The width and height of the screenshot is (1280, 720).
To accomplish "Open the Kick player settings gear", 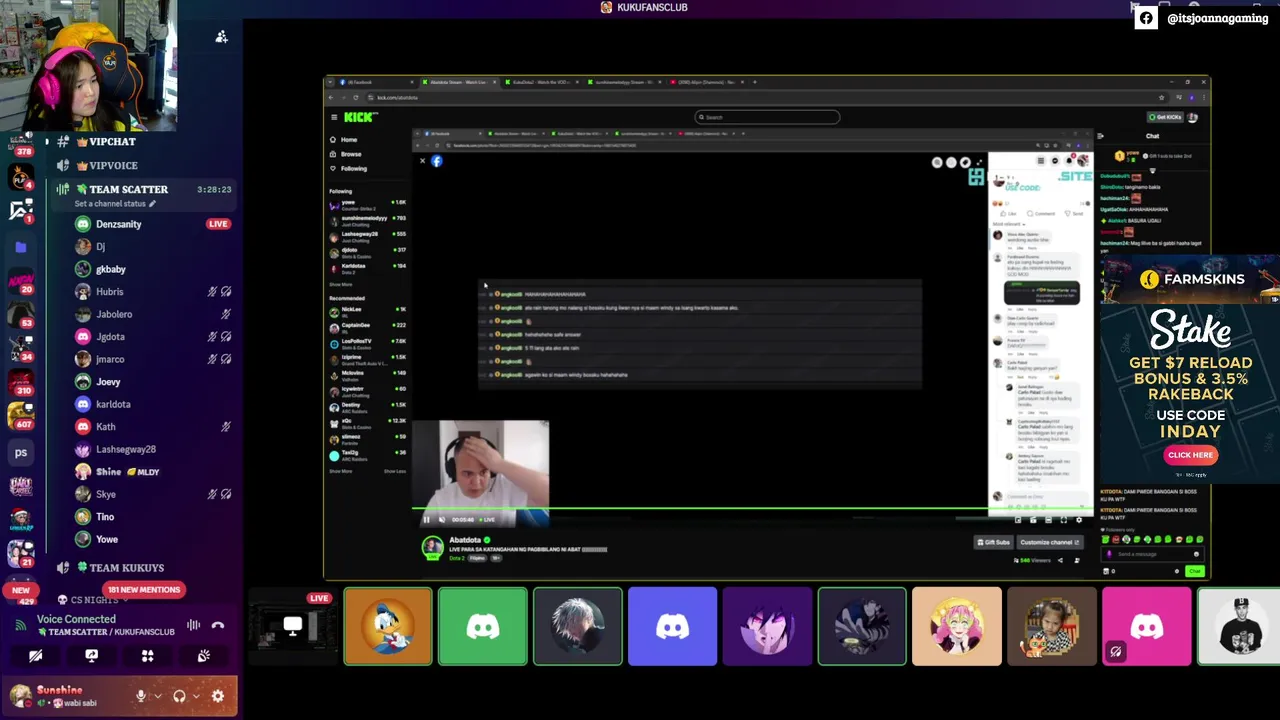I will pos(1078,520).
